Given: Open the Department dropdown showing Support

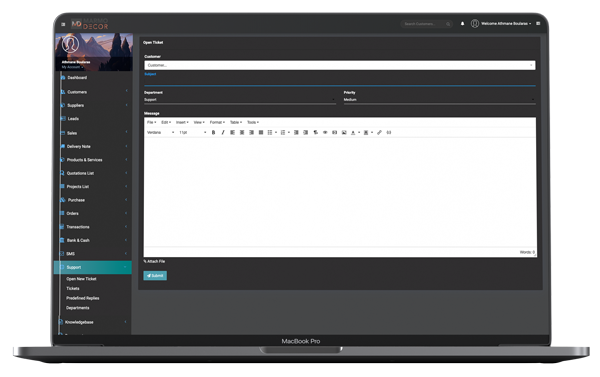Looking at the screenshot, I should tap(240, 100).
